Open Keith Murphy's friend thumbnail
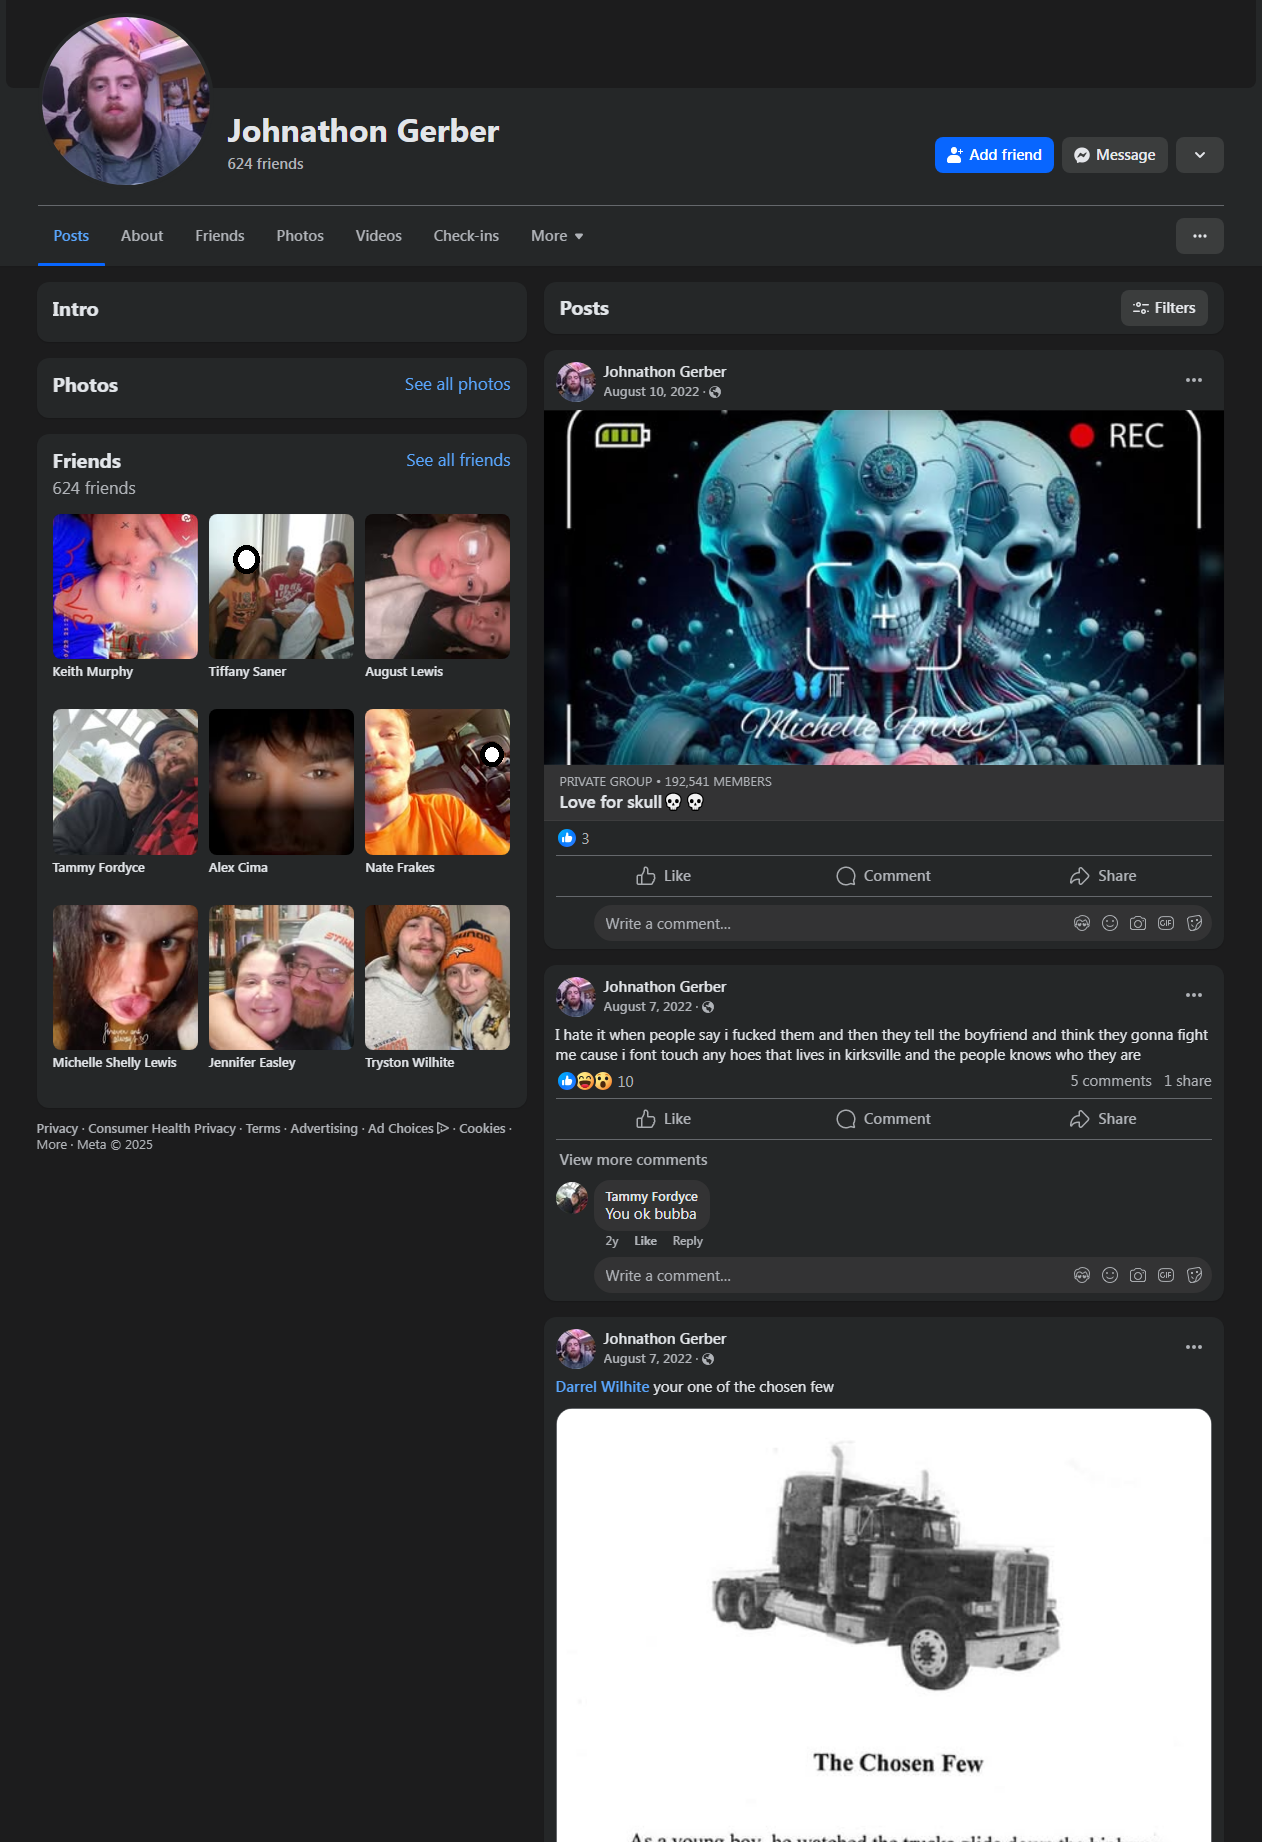 [125, 586]
